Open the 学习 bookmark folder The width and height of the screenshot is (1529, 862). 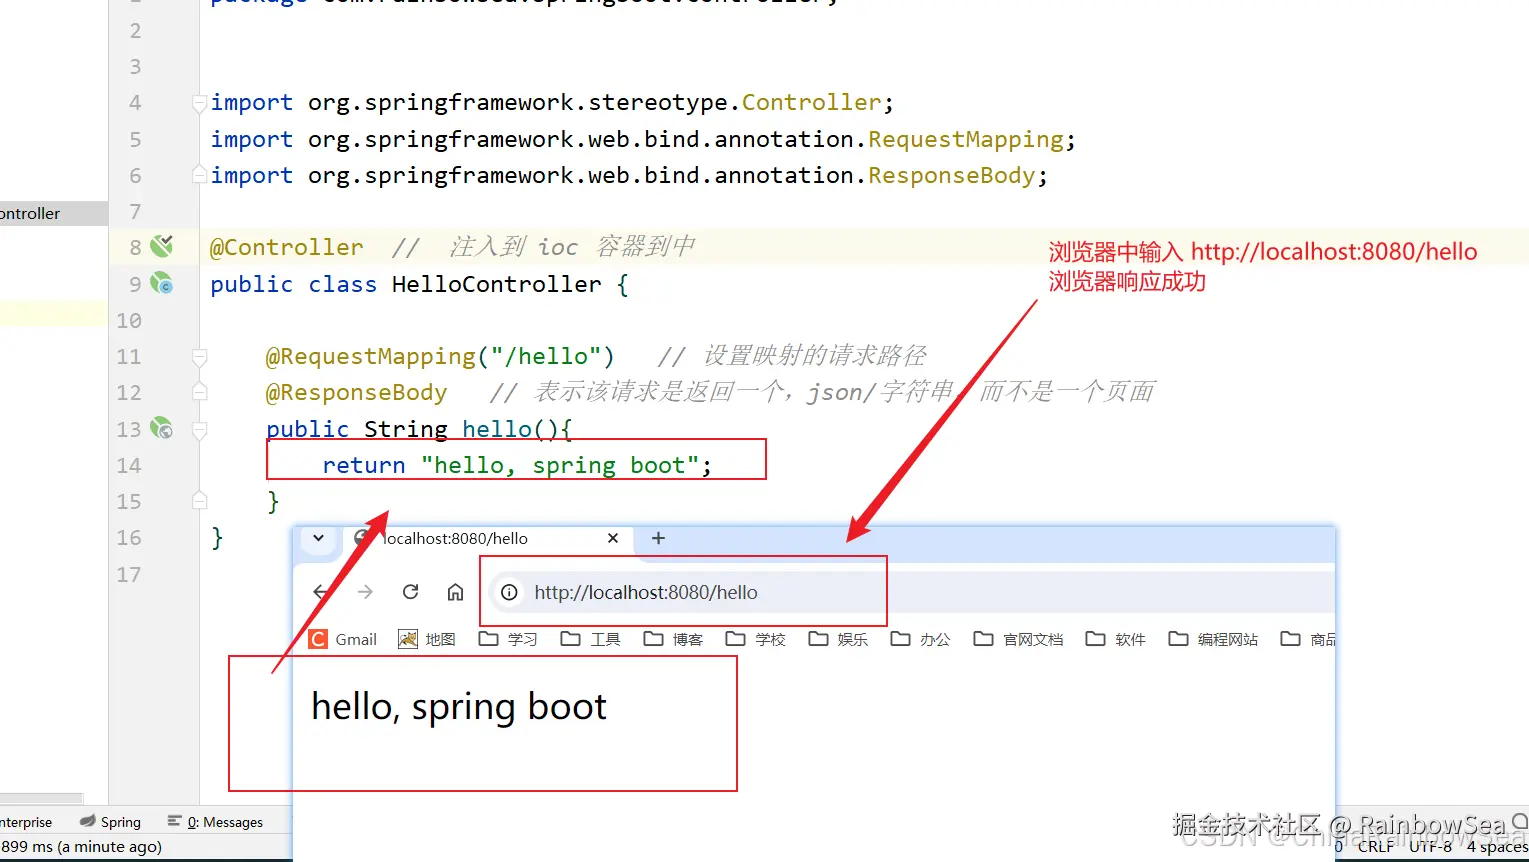(509, 639)
